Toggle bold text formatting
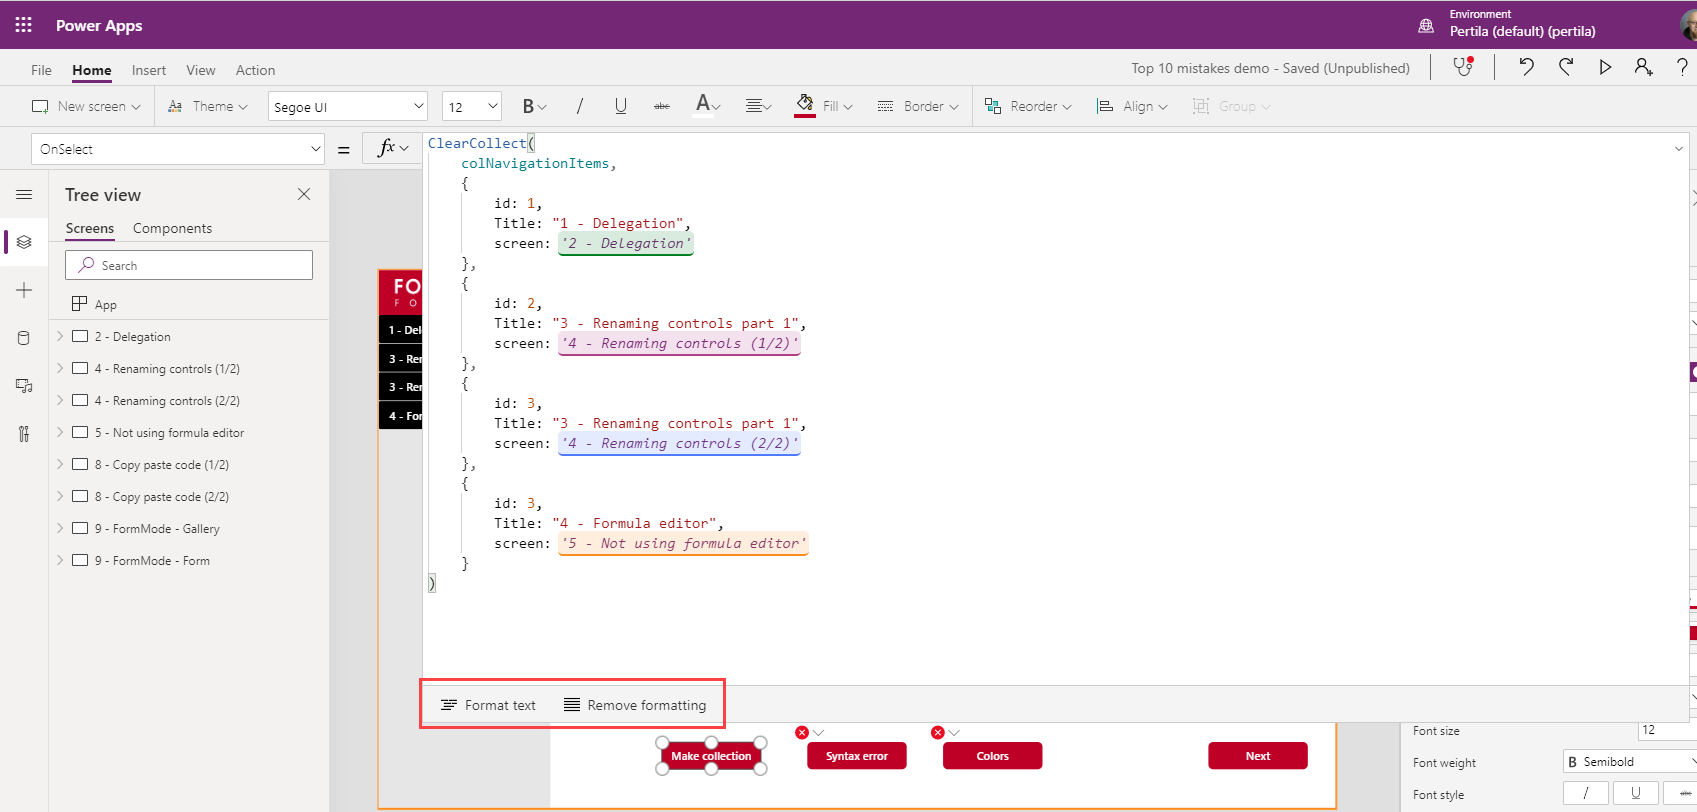The height and width of the screenshot is (812, 1697). click(529, 106)
